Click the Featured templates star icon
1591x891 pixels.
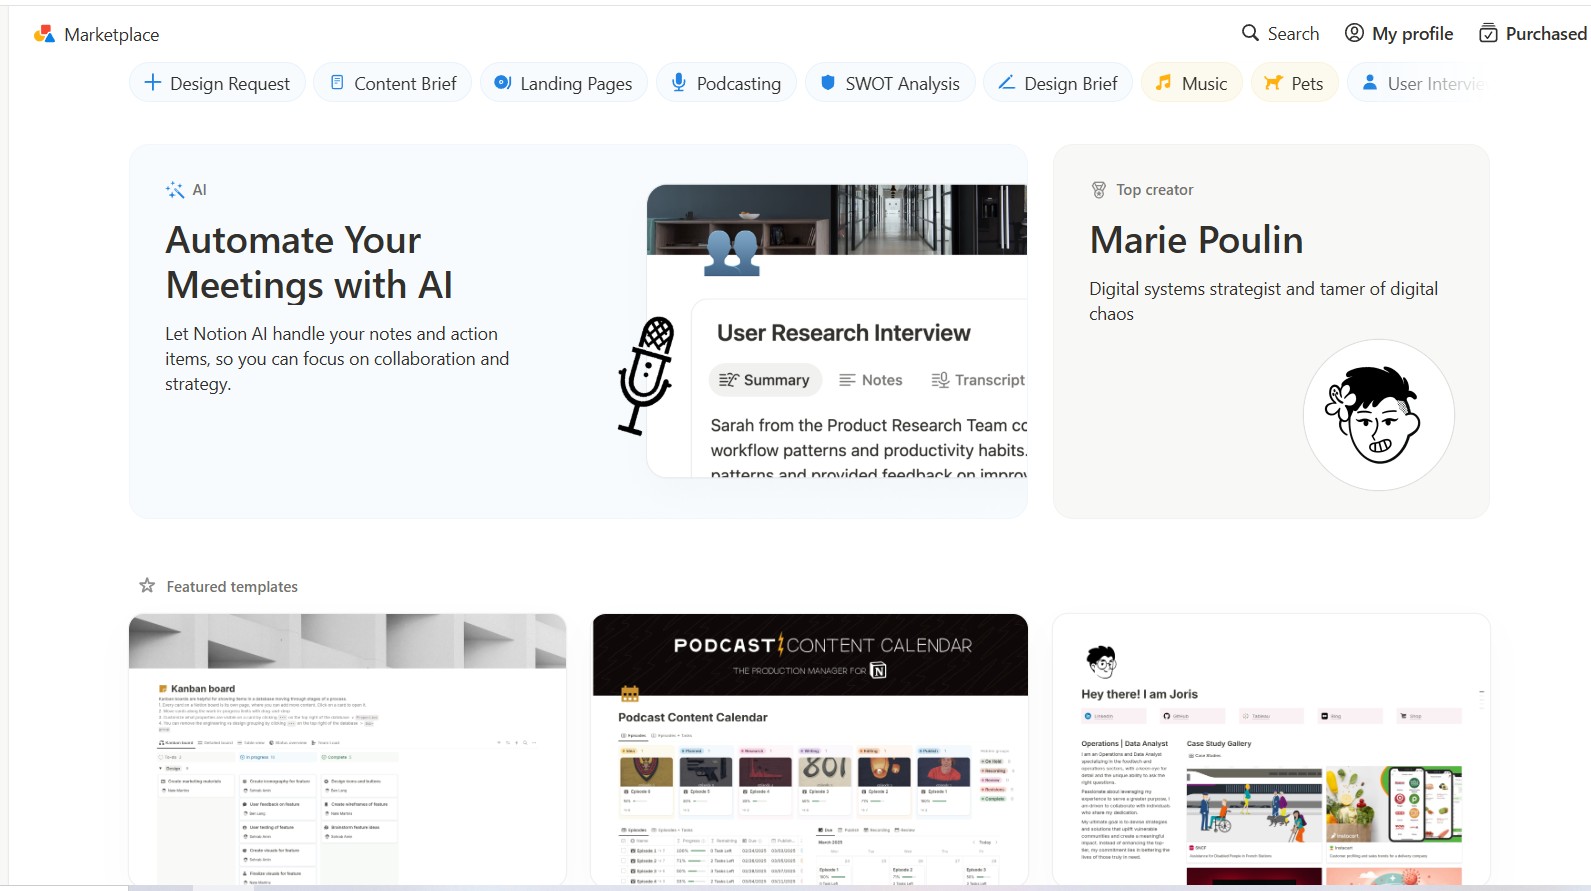[x=147, y=585]
